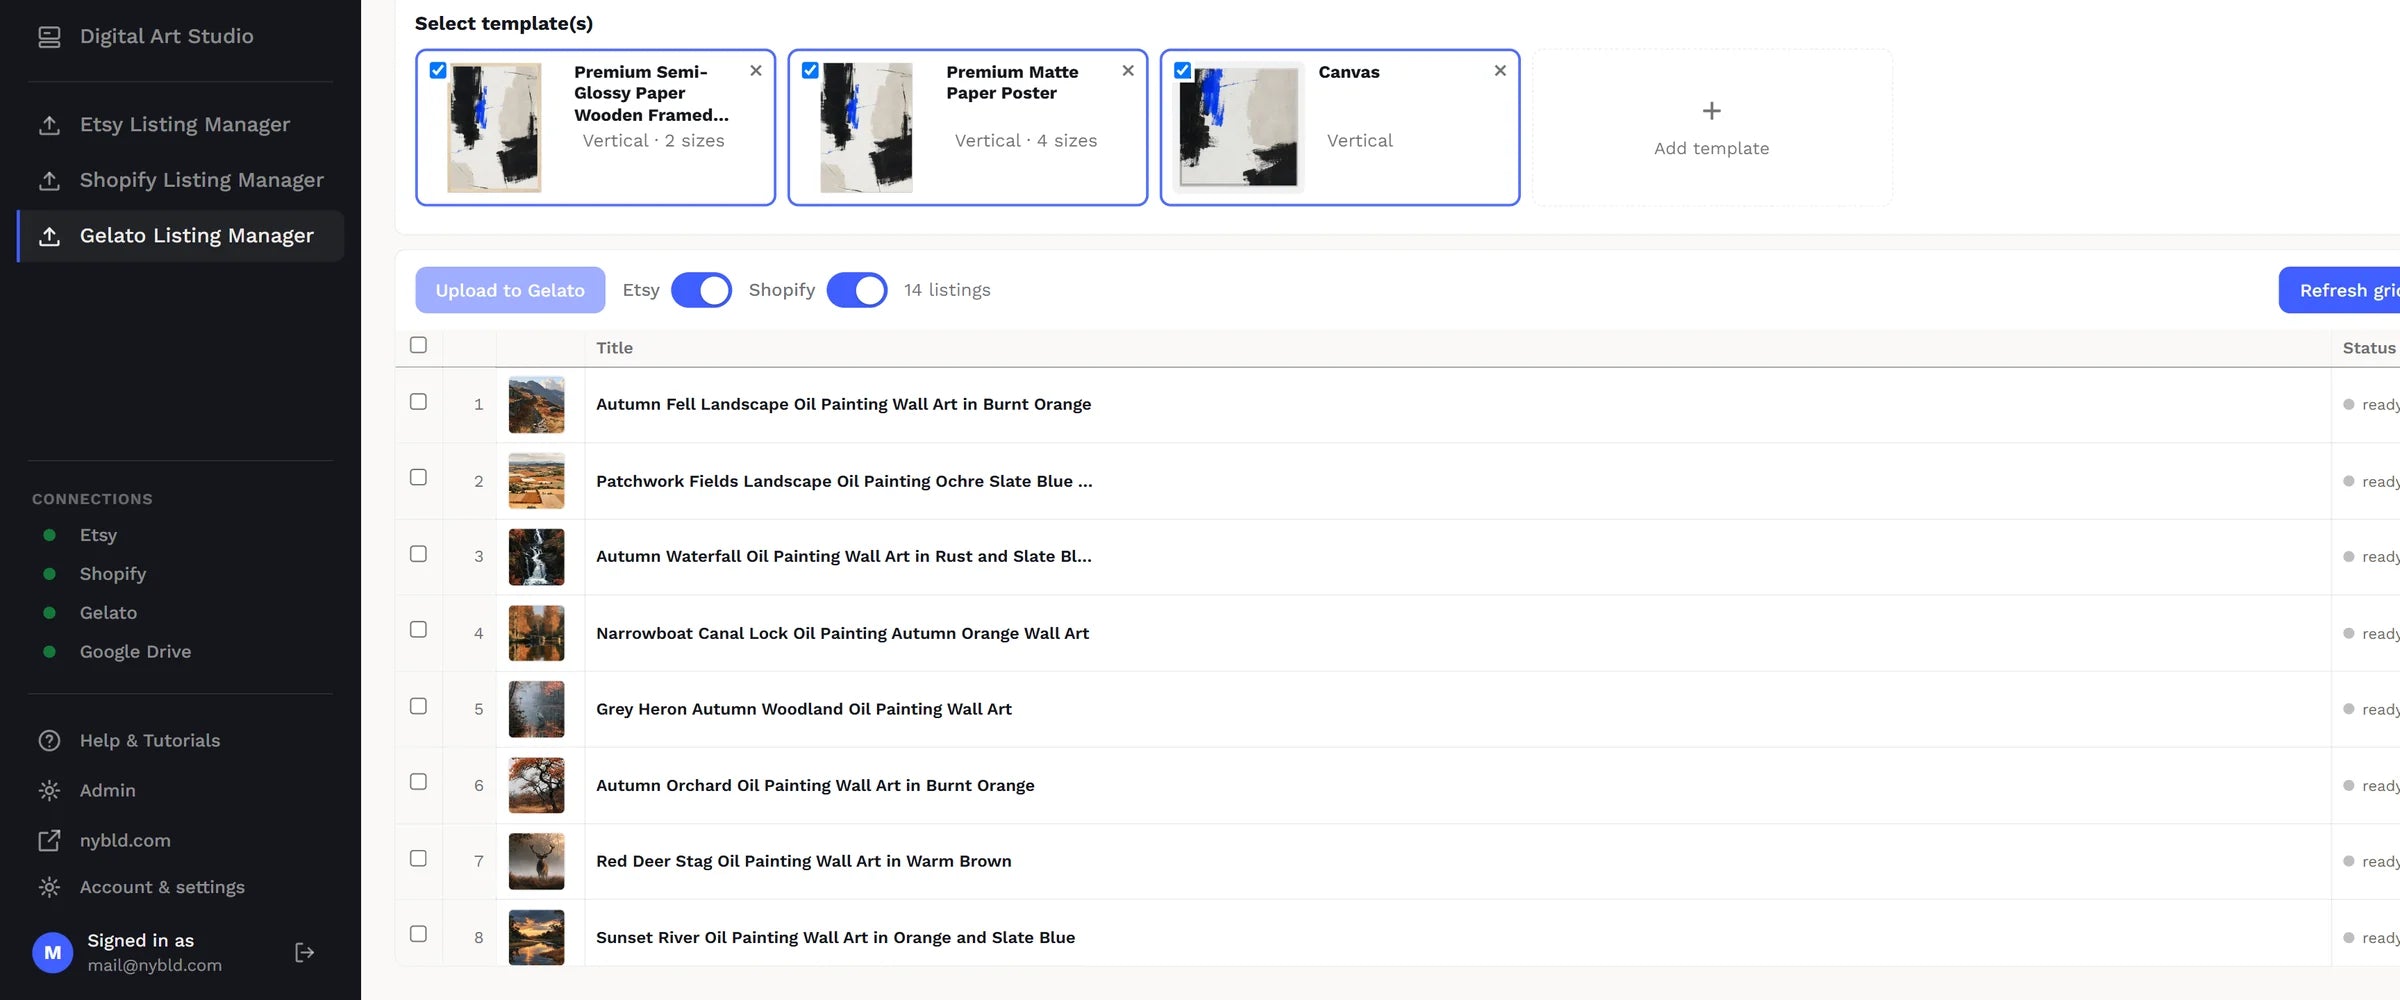The width and height of the screenshot is (2400, 1000).
Task: Click the Refresh grid button
Action: pos(2340,290)
